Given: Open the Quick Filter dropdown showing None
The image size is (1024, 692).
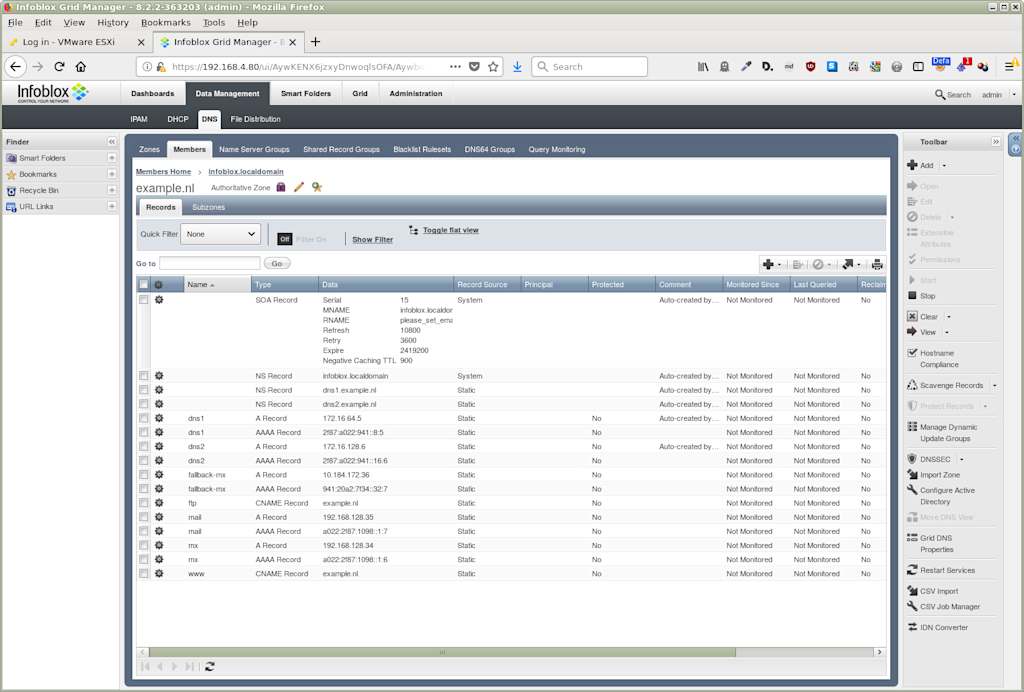Looking at the screenshot, I should [x=220, y=234].
